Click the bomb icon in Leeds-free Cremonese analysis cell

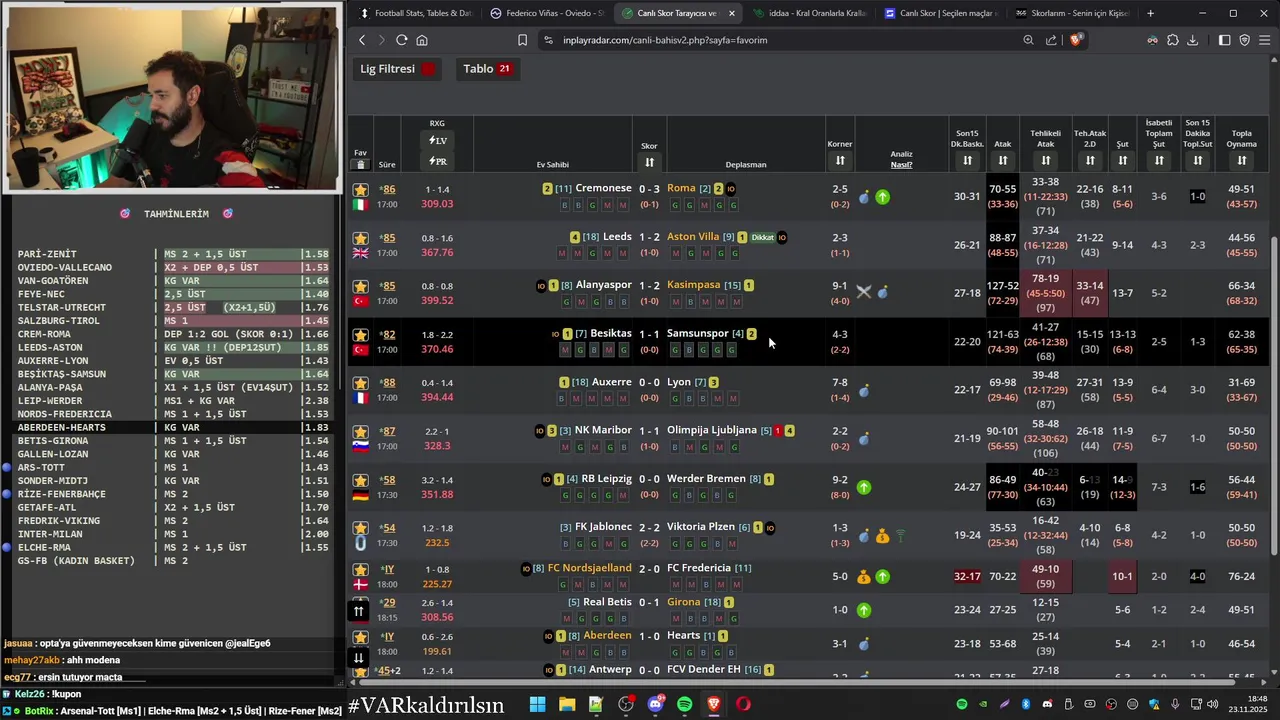(864, 197)
